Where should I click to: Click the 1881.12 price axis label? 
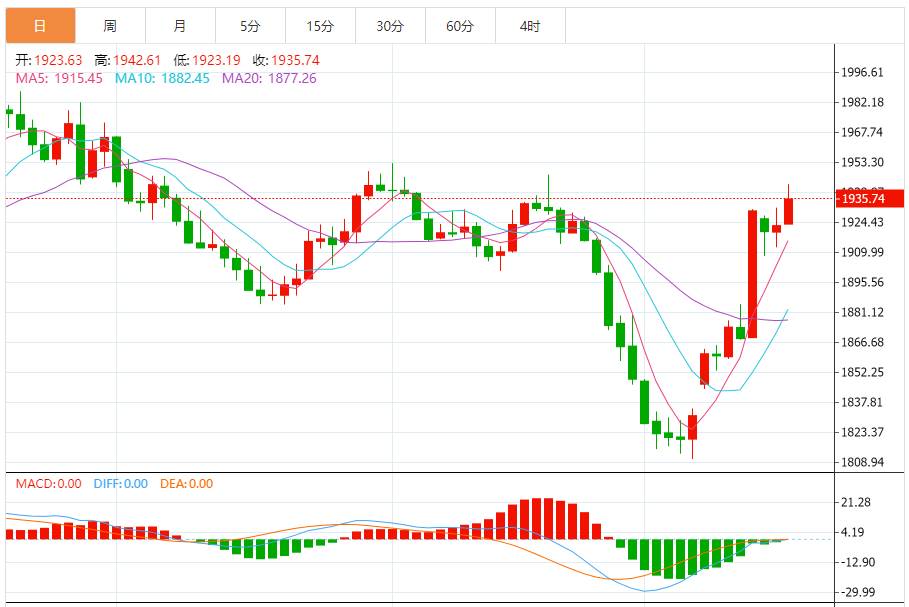point(863,312)
